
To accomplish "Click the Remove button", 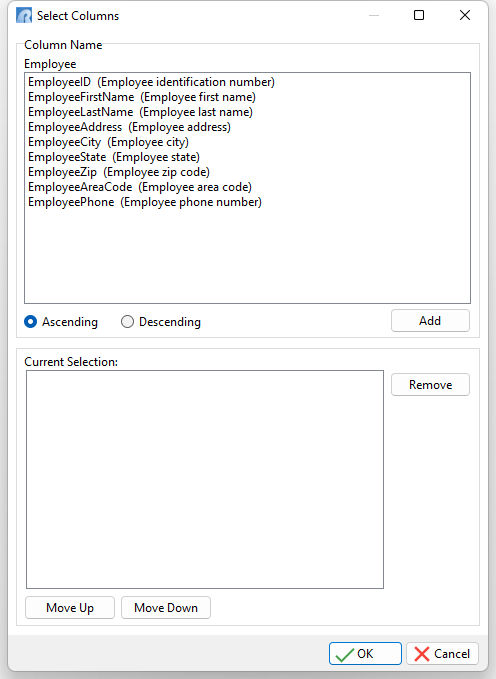I will [430, 385].
